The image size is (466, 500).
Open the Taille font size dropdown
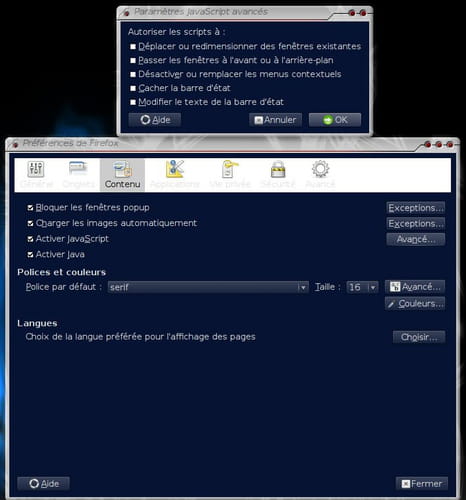tap(362, 287)
